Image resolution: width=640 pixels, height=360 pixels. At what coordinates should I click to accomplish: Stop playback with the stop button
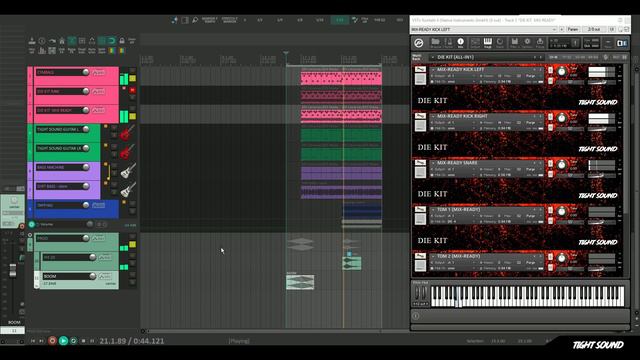coord(83,340)
